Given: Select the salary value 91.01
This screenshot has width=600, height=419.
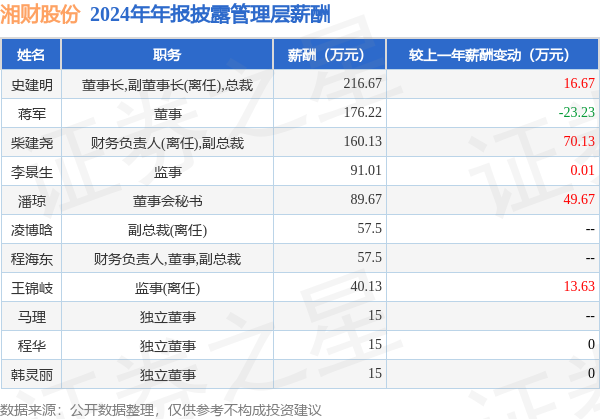Looking at the screenshot, I should 366,170.
